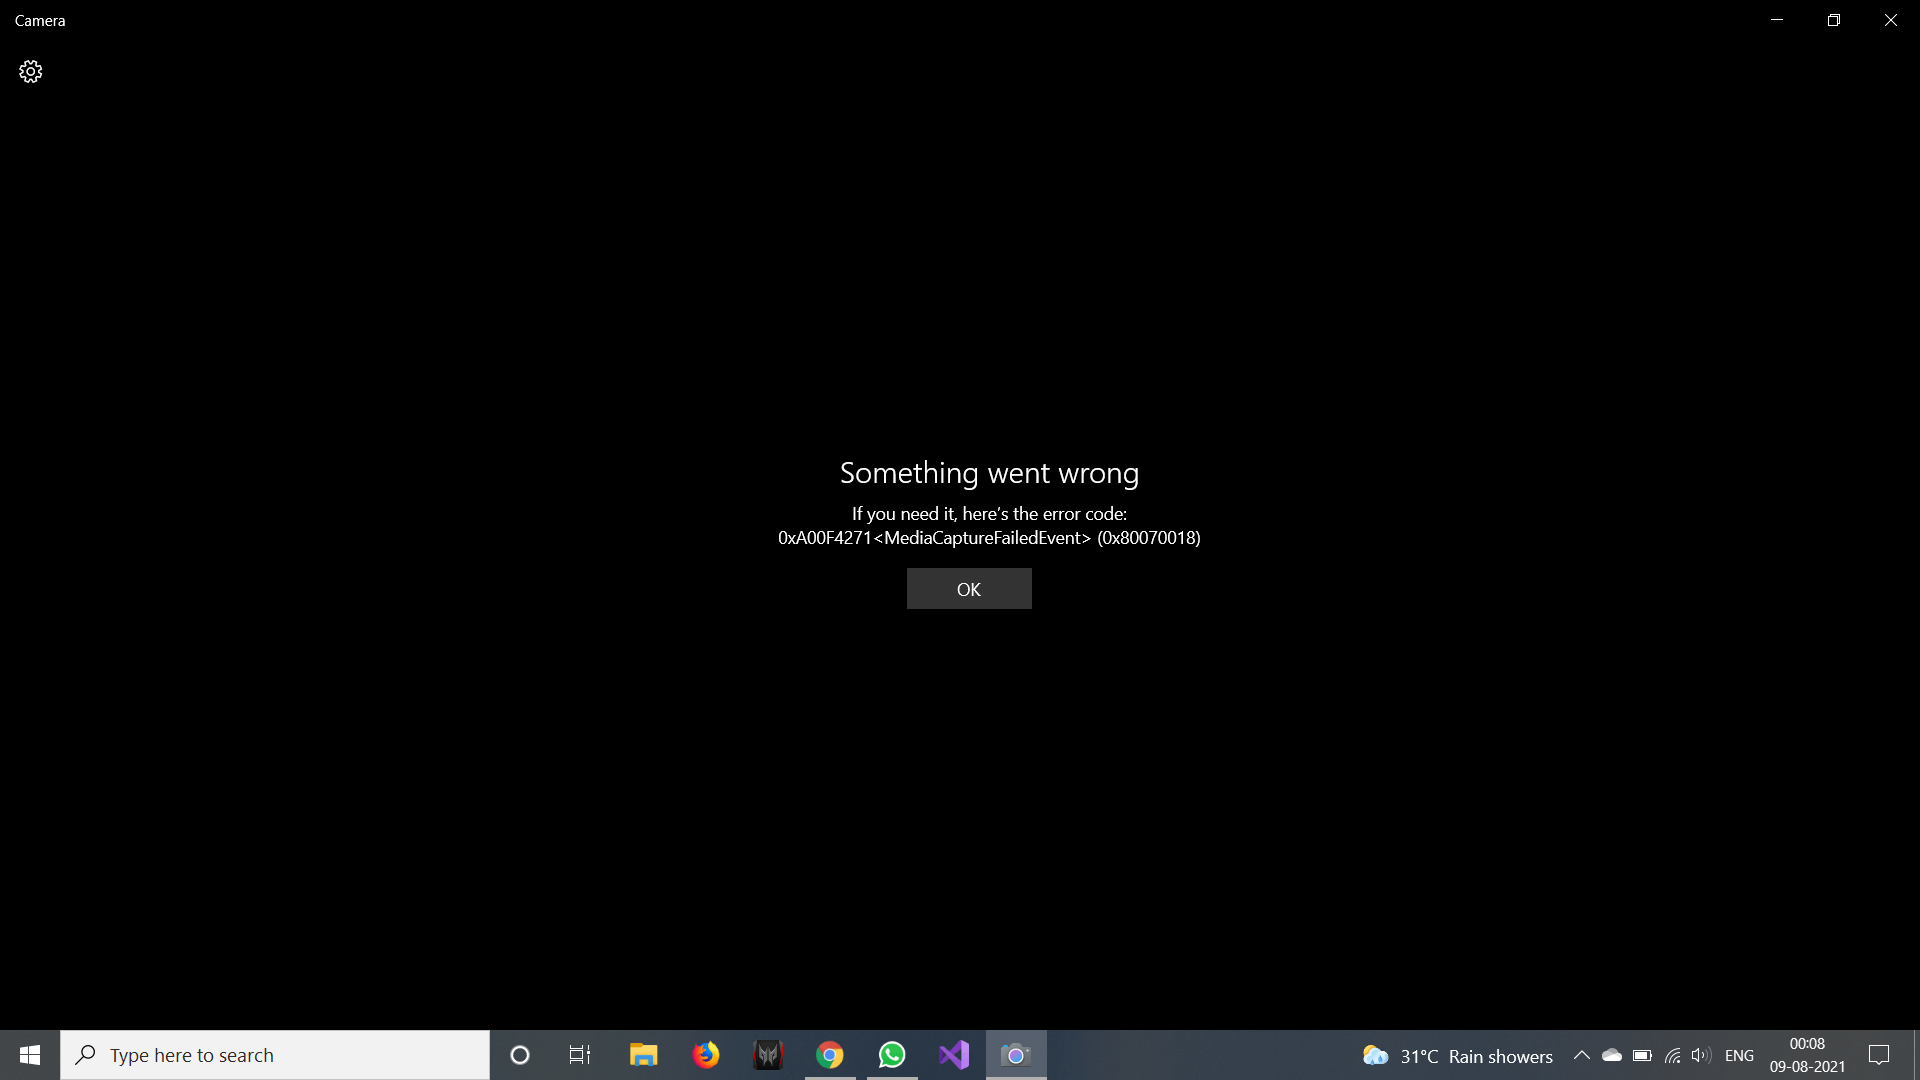Click the WhatsApp taskbar icon
Screen dimensions: 1920x1080
[x=891, y=1055]
